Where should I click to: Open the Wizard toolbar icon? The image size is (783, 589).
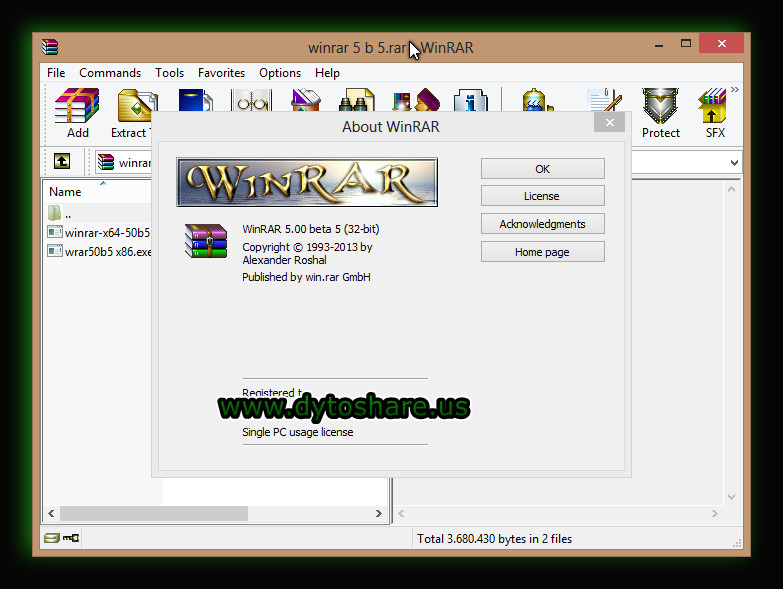[416, 100]
